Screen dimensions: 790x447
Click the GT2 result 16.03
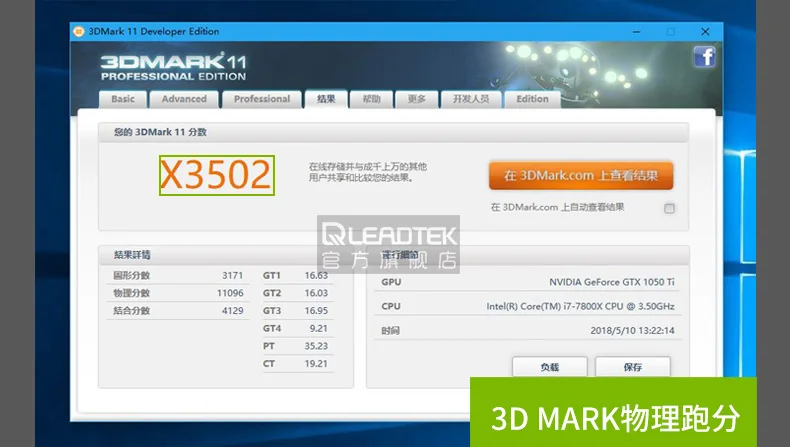click(316, 293)
